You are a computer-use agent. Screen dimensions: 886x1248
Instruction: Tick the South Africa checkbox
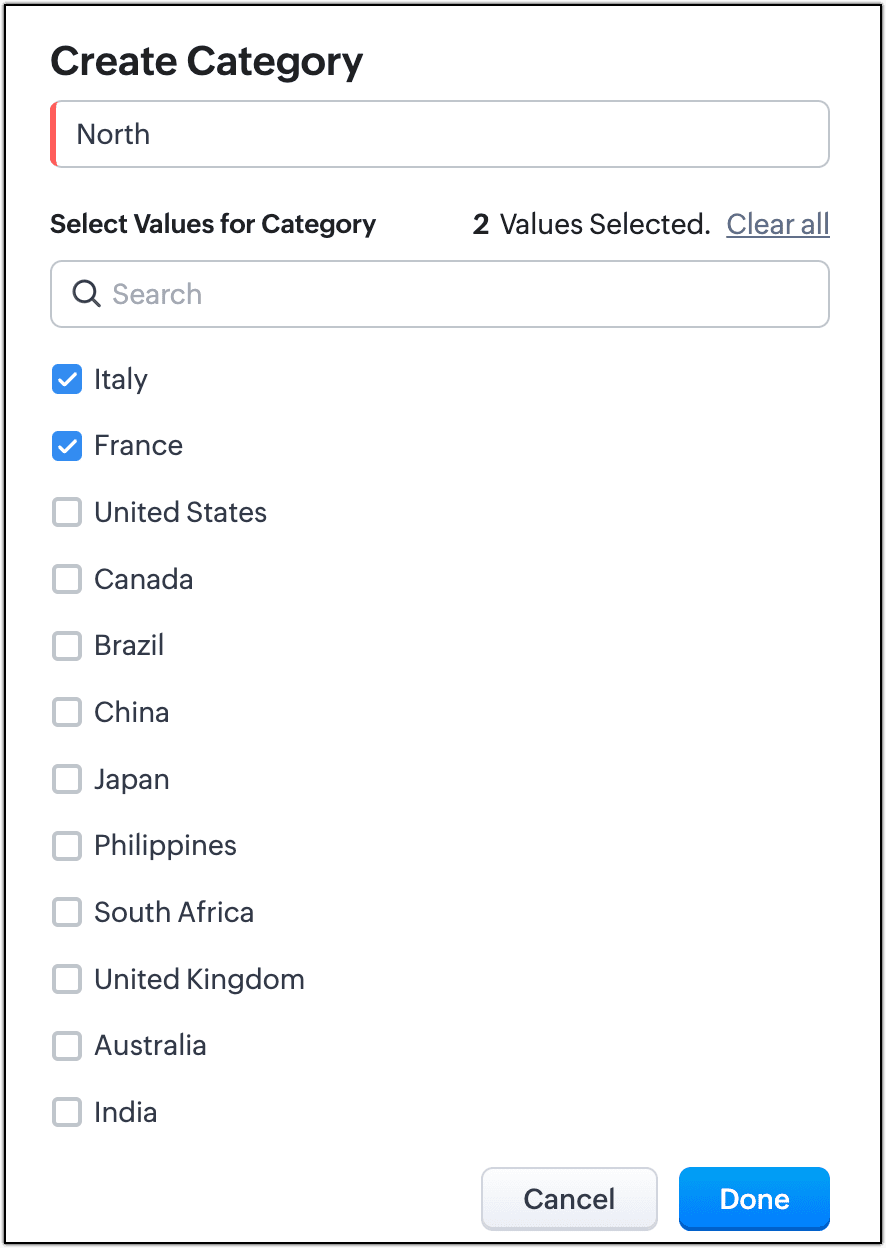pos(67,913)
